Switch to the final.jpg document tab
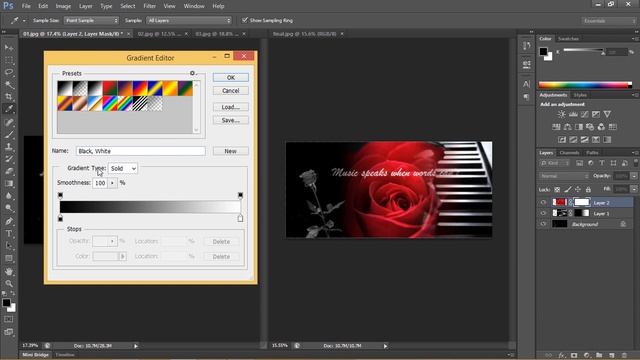 coord(304,34)
